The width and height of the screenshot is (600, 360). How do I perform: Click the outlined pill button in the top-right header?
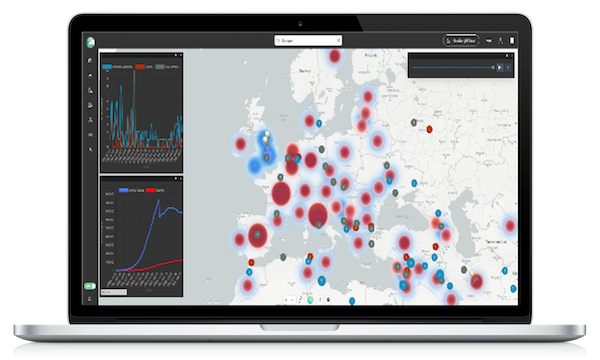click(x=461, y=41)
